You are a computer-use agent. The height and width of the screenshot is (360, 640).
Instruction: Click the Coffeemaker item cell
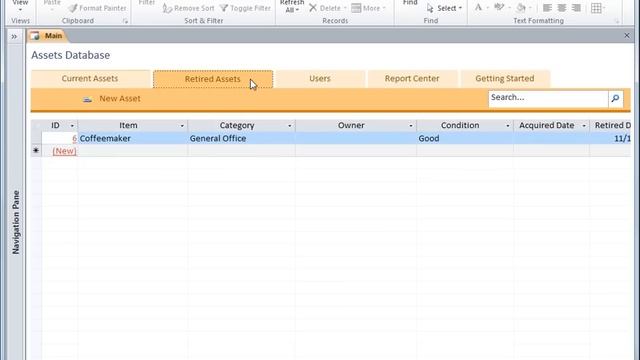click(x=133, y=138)
